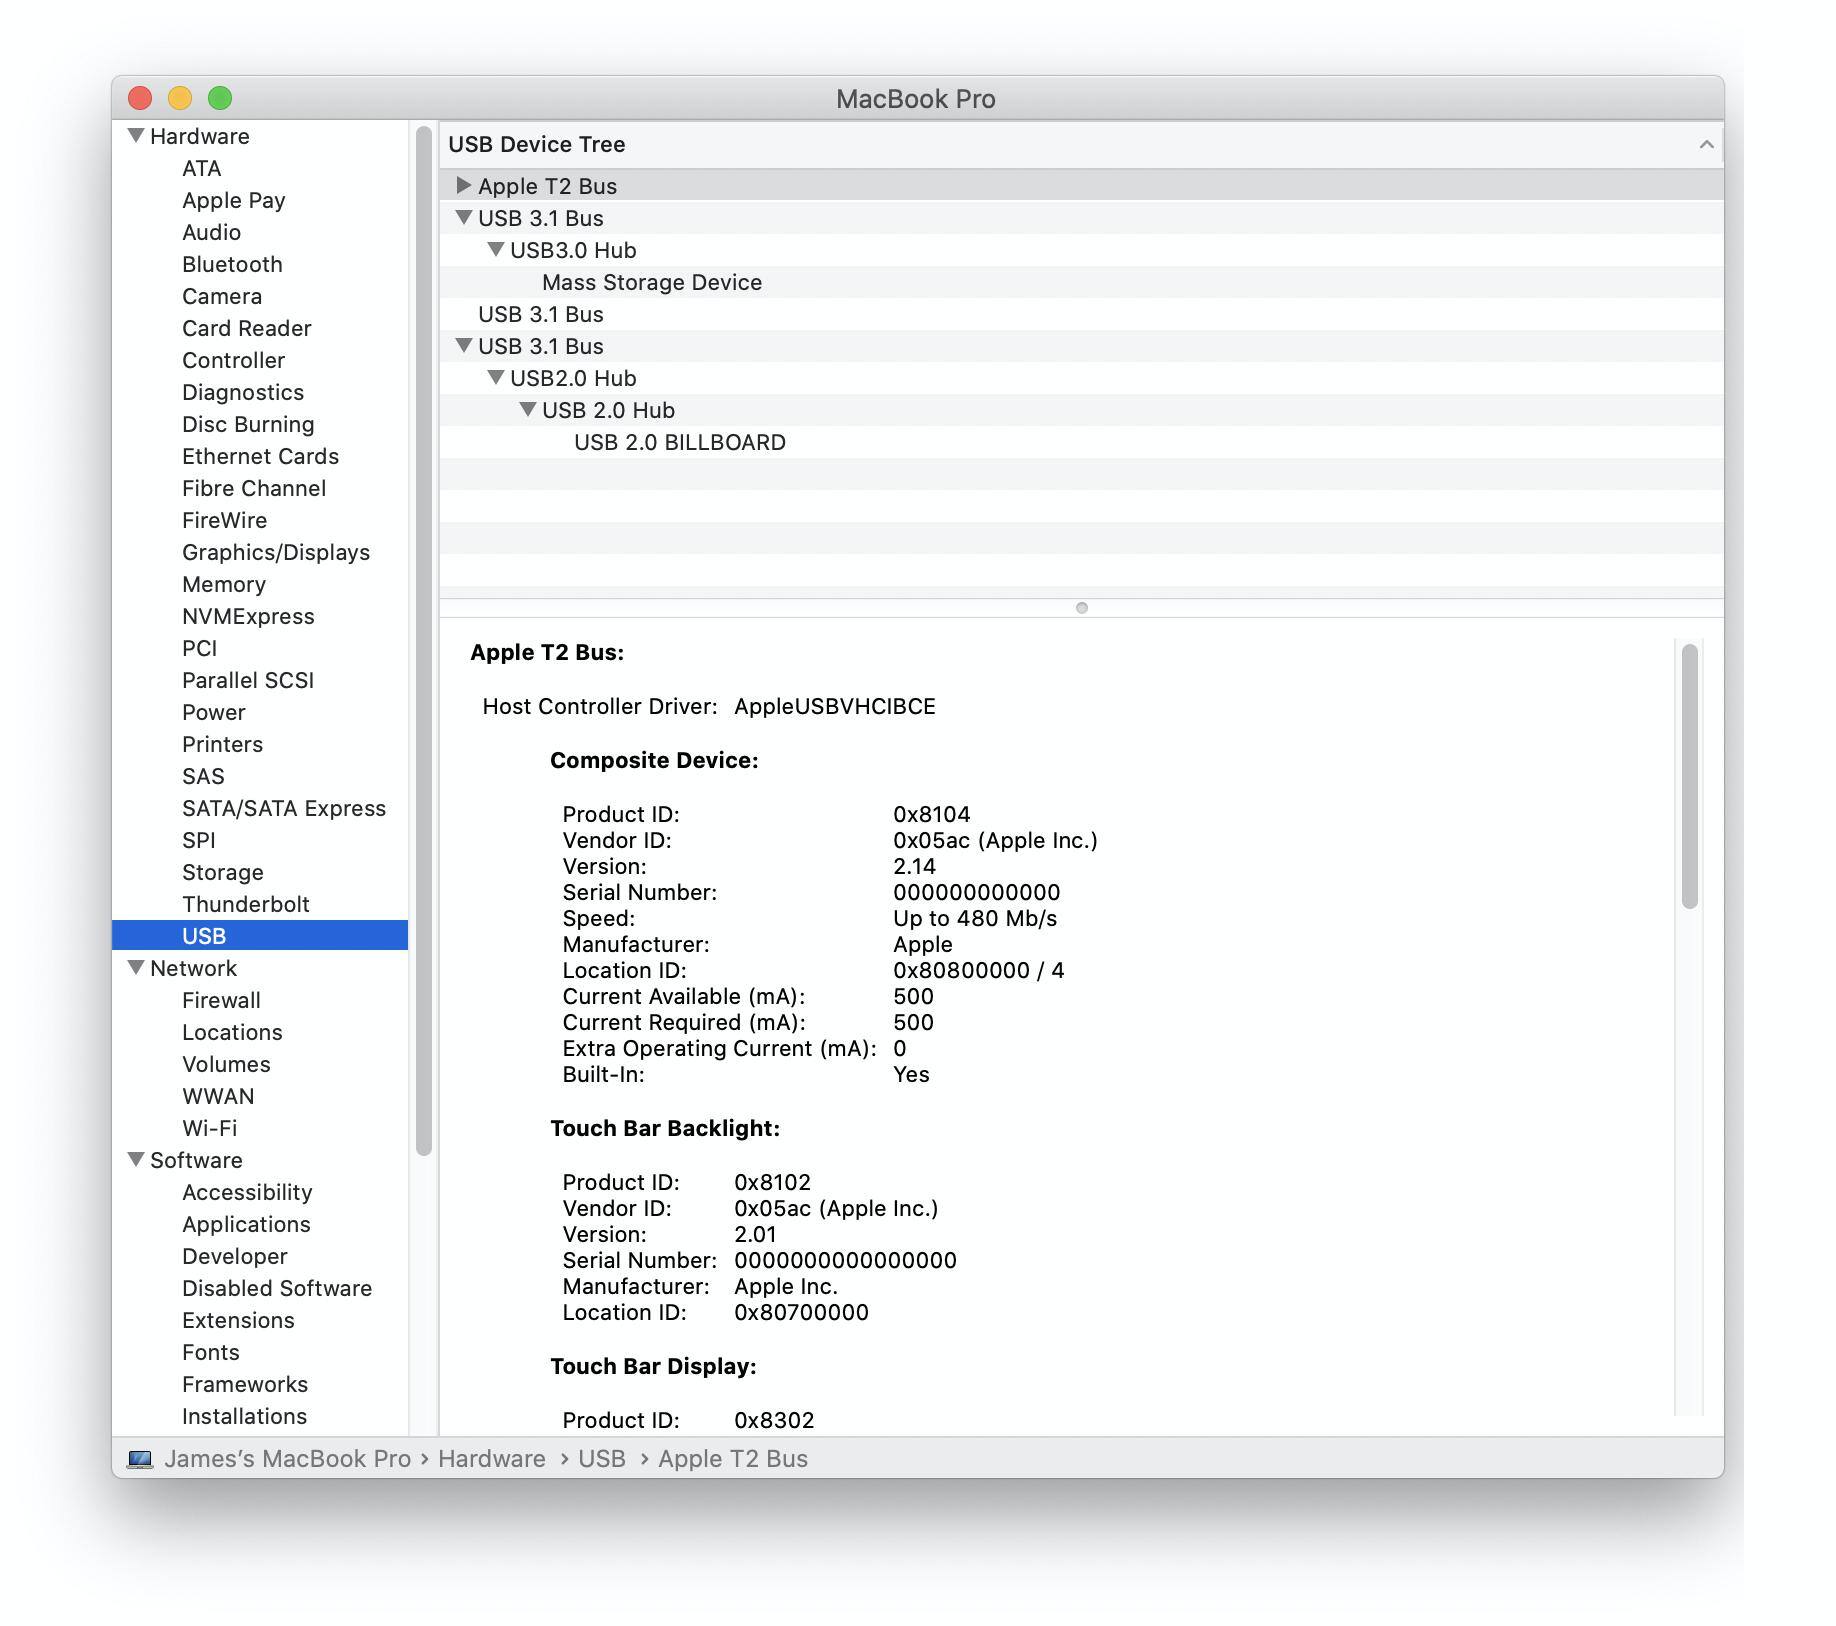
Task: Collapse the USB3.0 Hub tree node
Action: pos(495,250)
